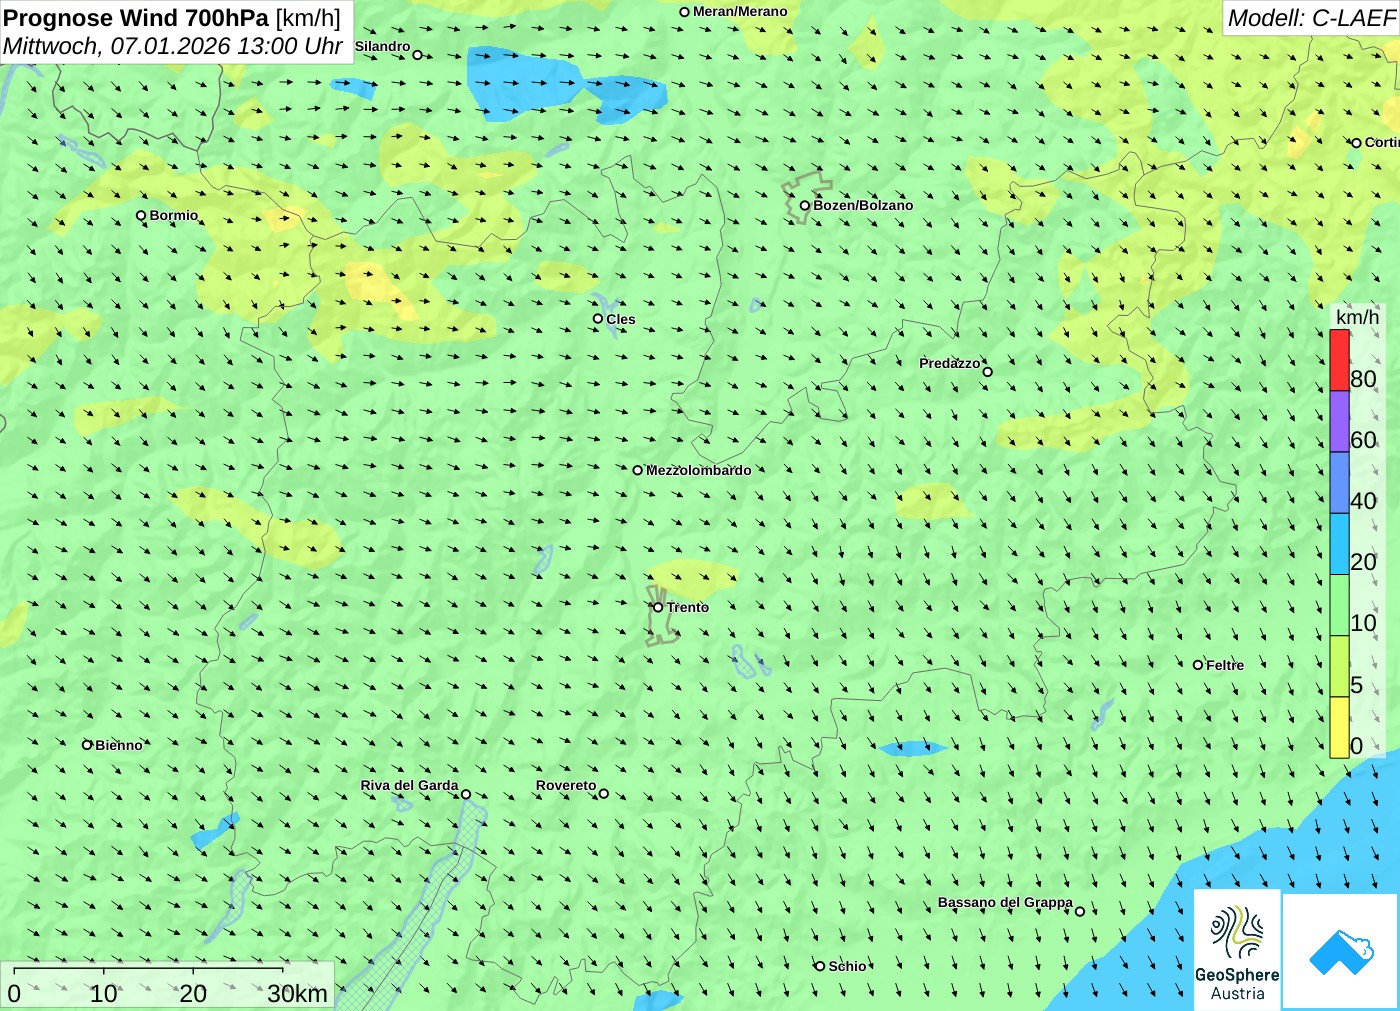Click the Bassano del Grappa marker

coord(1079,910)
